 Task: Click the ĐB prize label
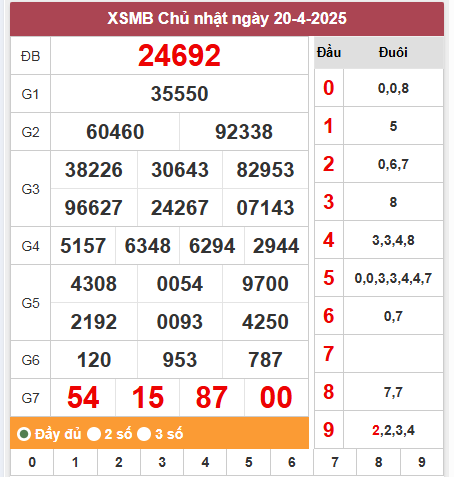[x=30, y=56]
